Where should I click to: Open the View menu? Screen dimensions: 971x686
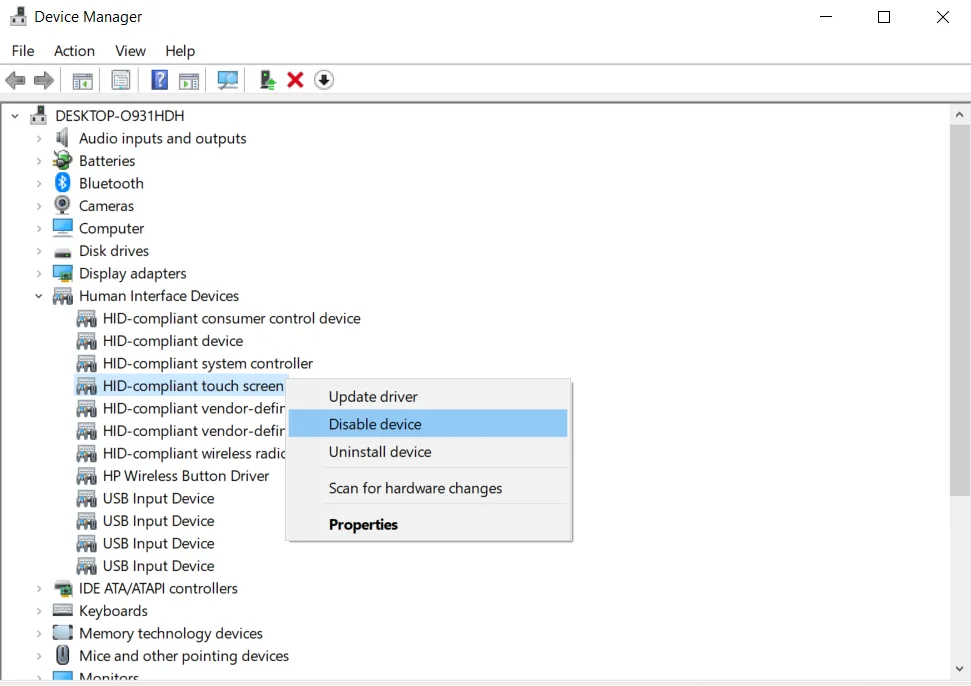click(131, 51)
